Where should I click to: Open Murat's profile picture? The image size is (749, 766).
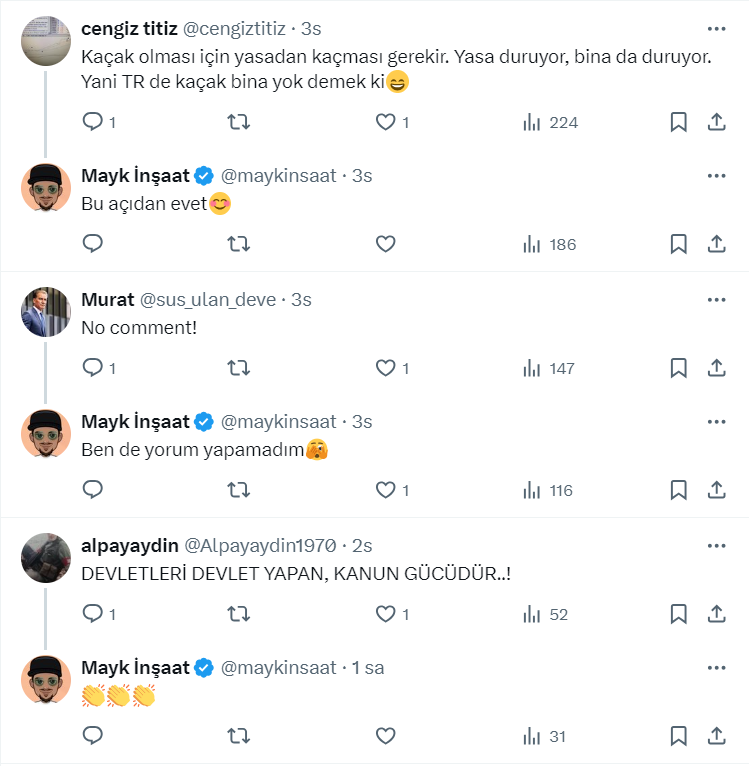46,312
